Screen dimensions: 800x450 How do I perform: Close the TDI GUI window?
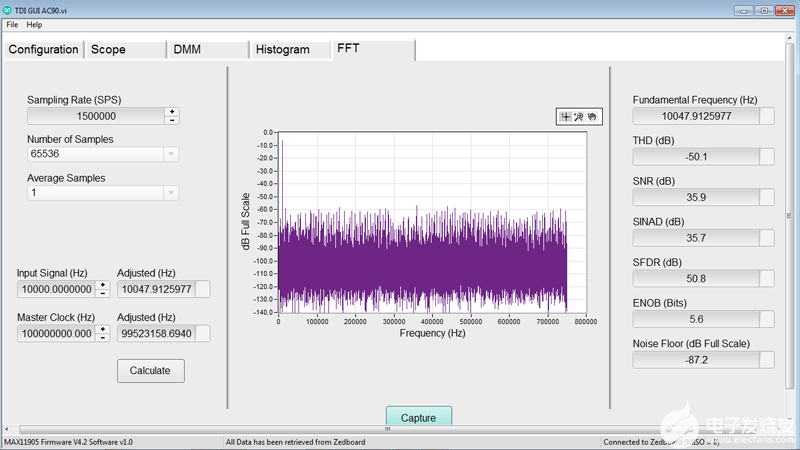point(785,10)
